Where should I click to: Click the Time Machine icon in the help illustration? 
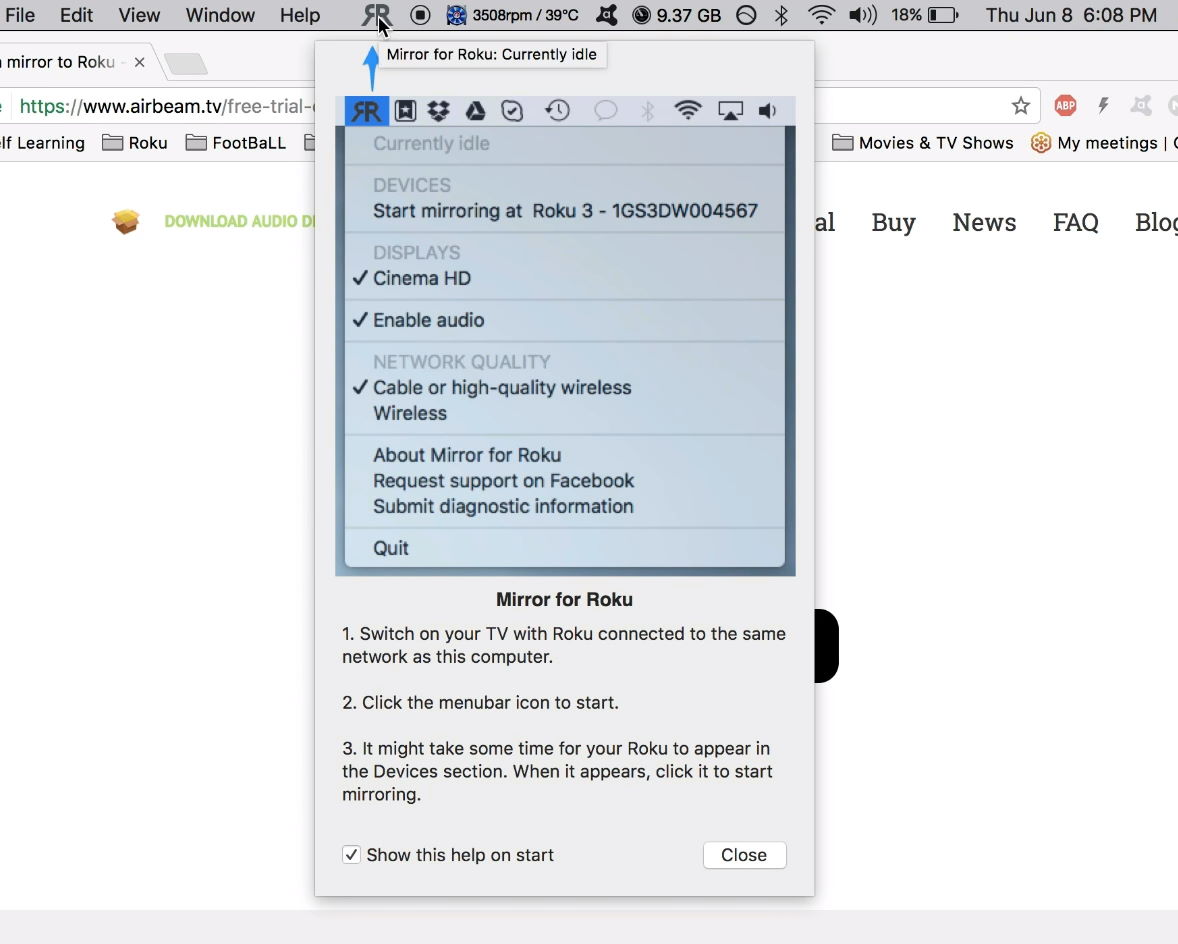(557, 111)
